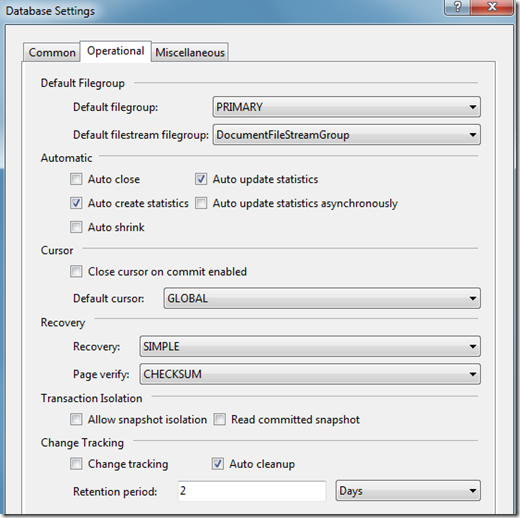This screenshot has width=520, height=518.
Task: Tick Auto update statistics asynchronously
Action: [x=201, y=203]
